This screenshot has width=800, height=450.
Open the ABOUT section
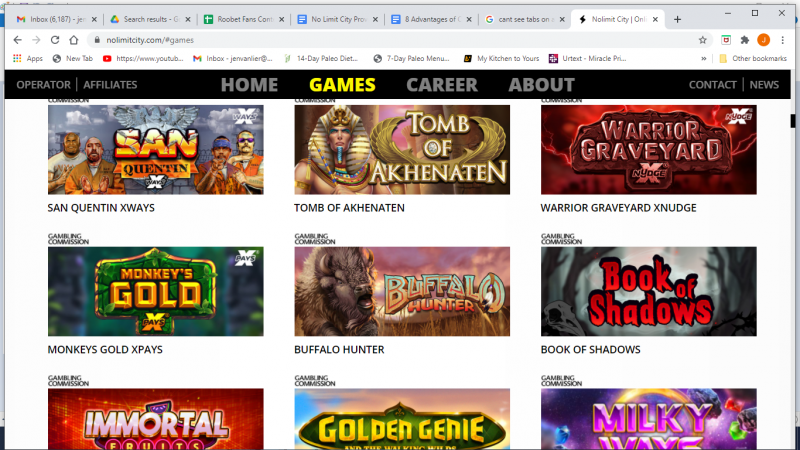541,85
